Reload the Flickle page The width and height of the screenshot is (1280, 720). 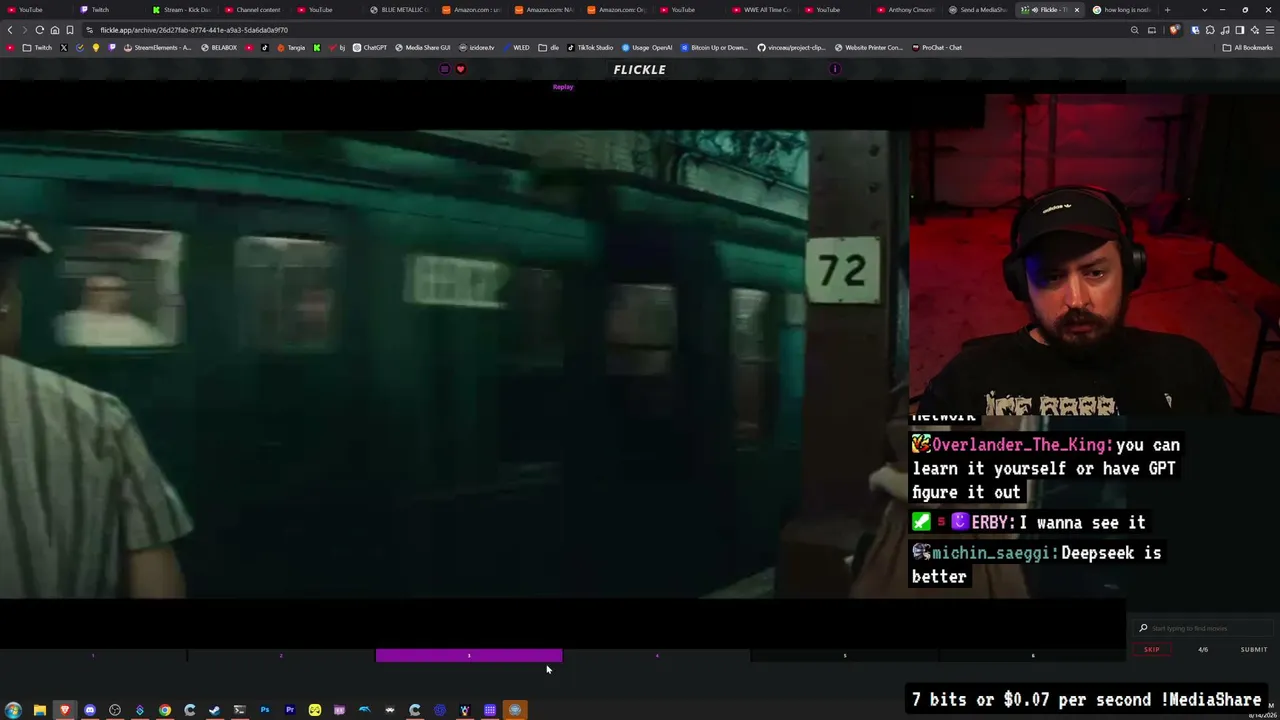point(40,30)
